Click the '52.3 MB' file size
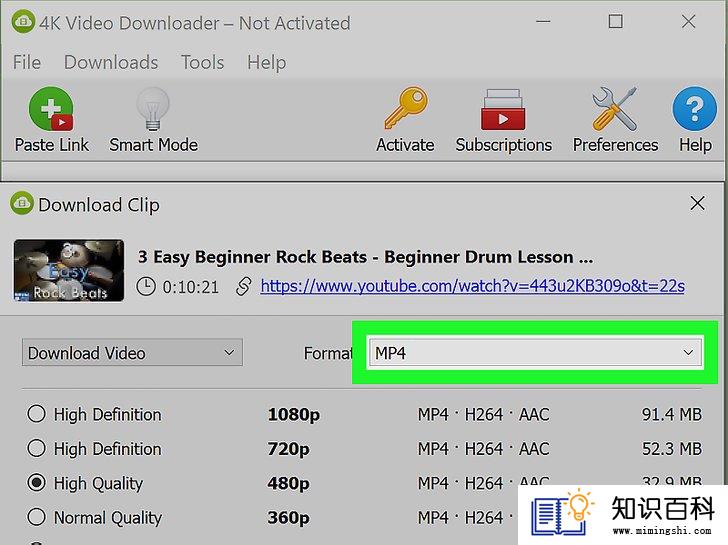Image resolution: width=728 pixels, height=545 pixels. click(x=672, y=449)
